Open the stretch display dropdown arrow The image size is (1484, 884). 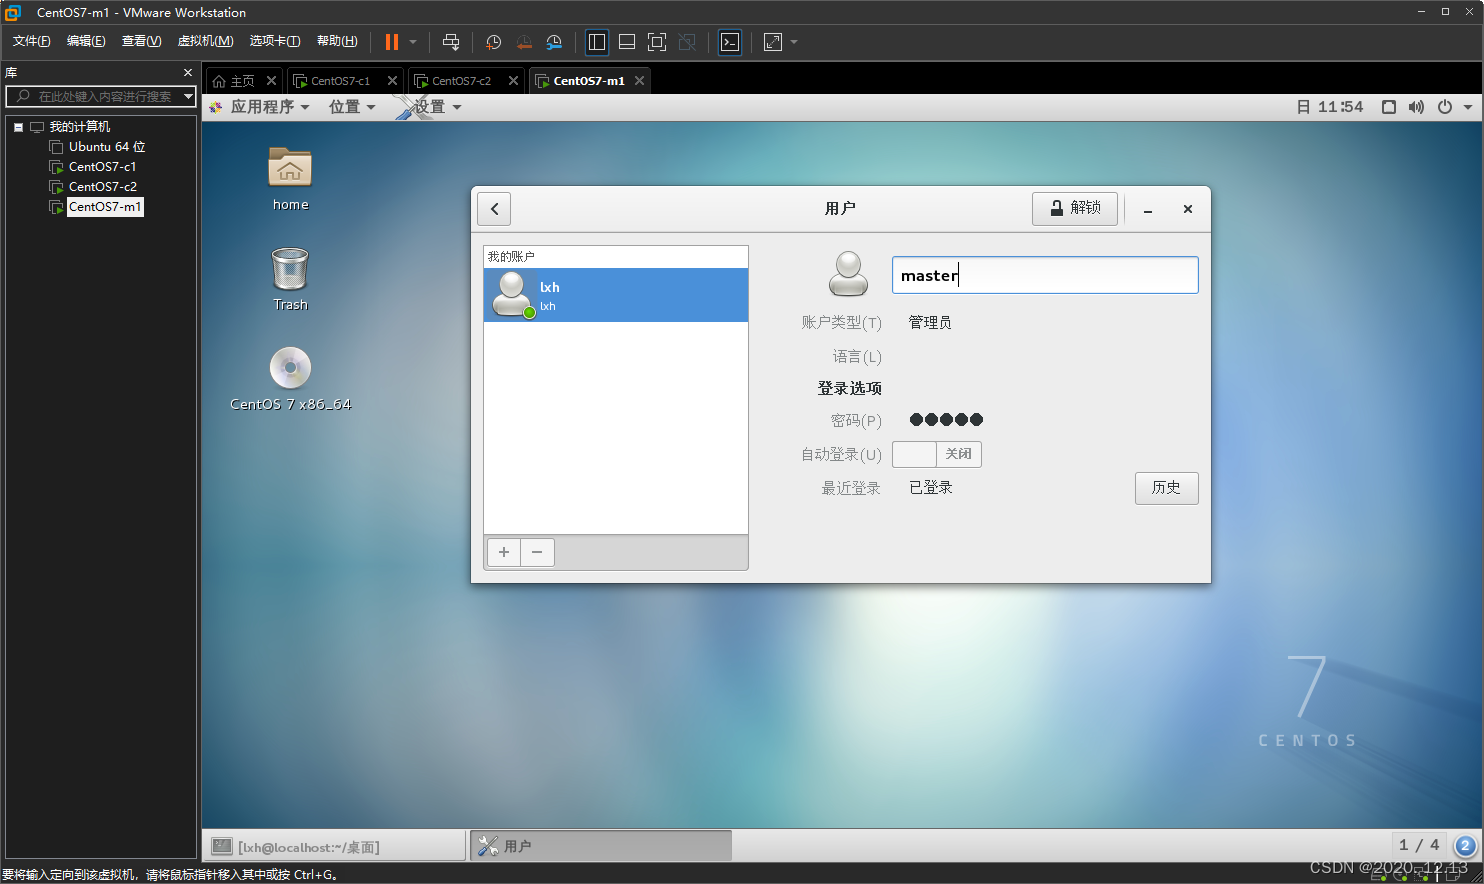coord(794,42)
